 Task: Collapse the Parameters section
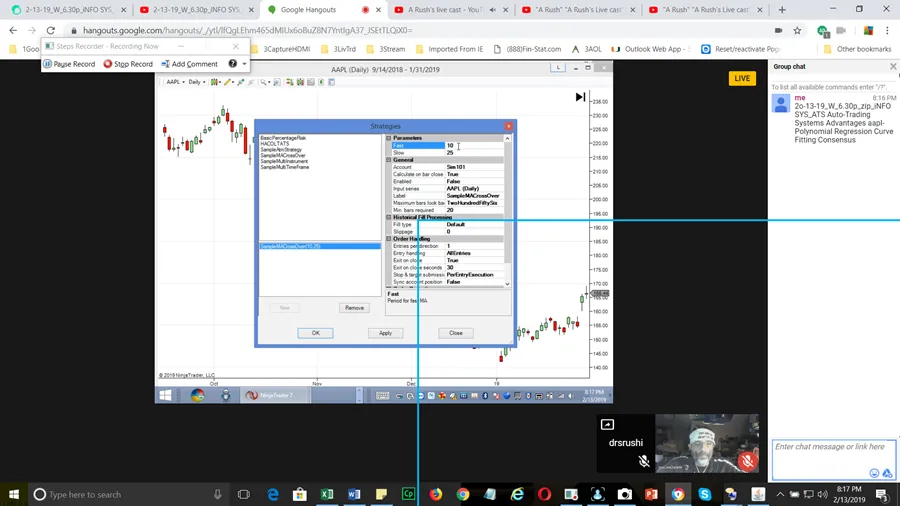tap(389, 138)
